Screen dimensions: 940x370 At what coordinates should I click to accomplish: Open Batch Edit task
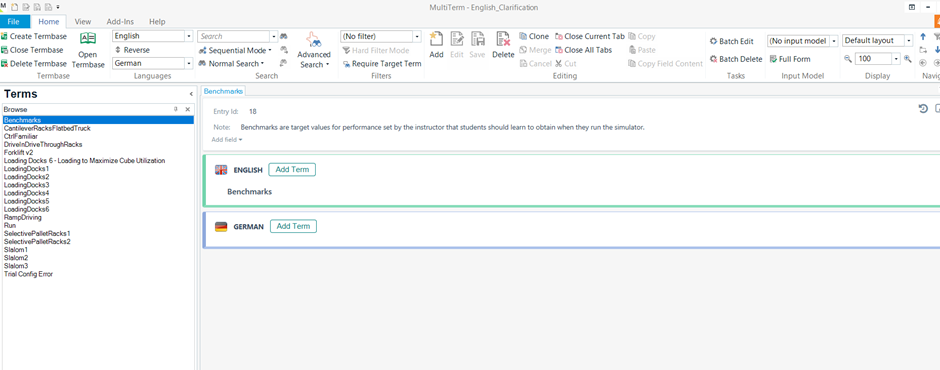pos(731,41)
